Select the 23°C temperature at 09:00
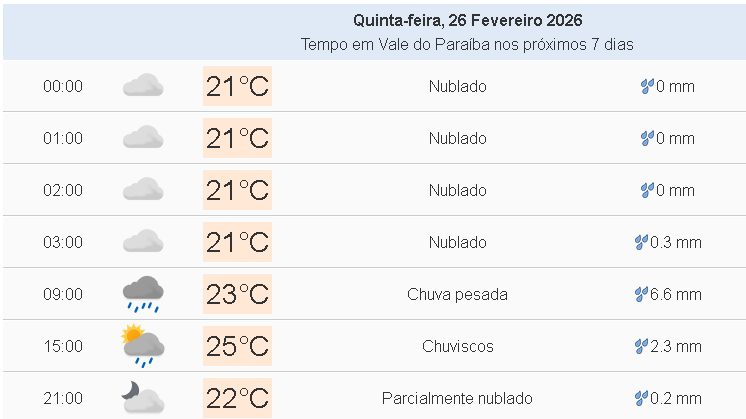Screen dimensions: 746x419 click(x=237, y=294)
